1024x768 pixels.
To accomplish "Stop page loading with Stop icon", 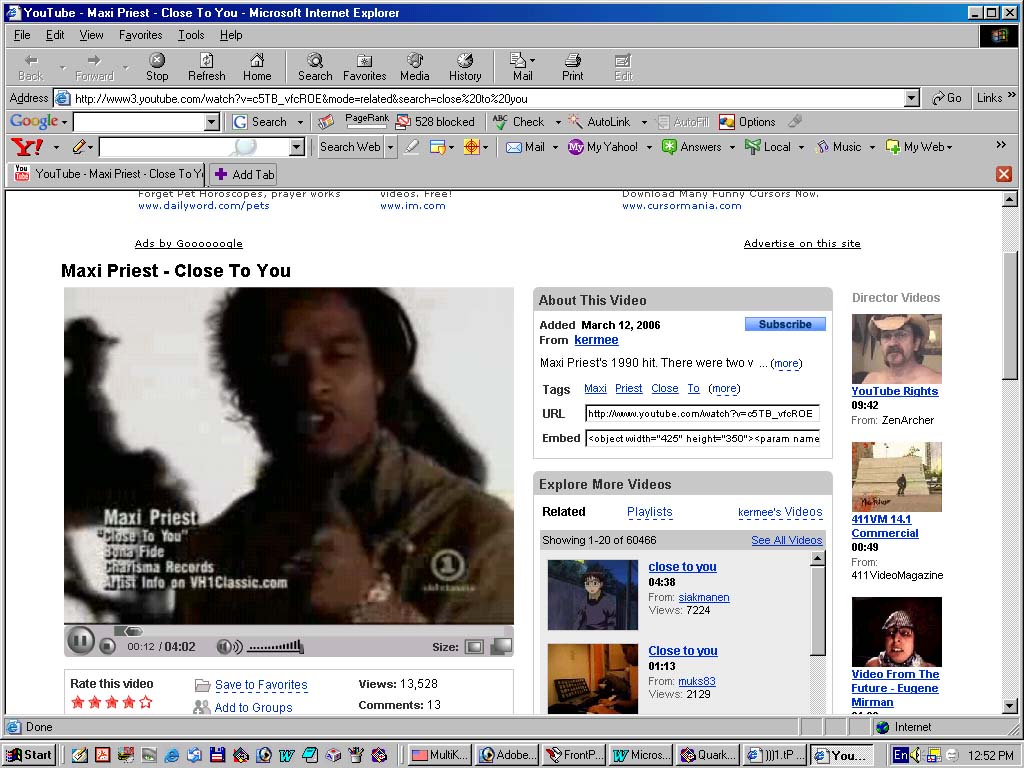I will click(x=157, y=67).
